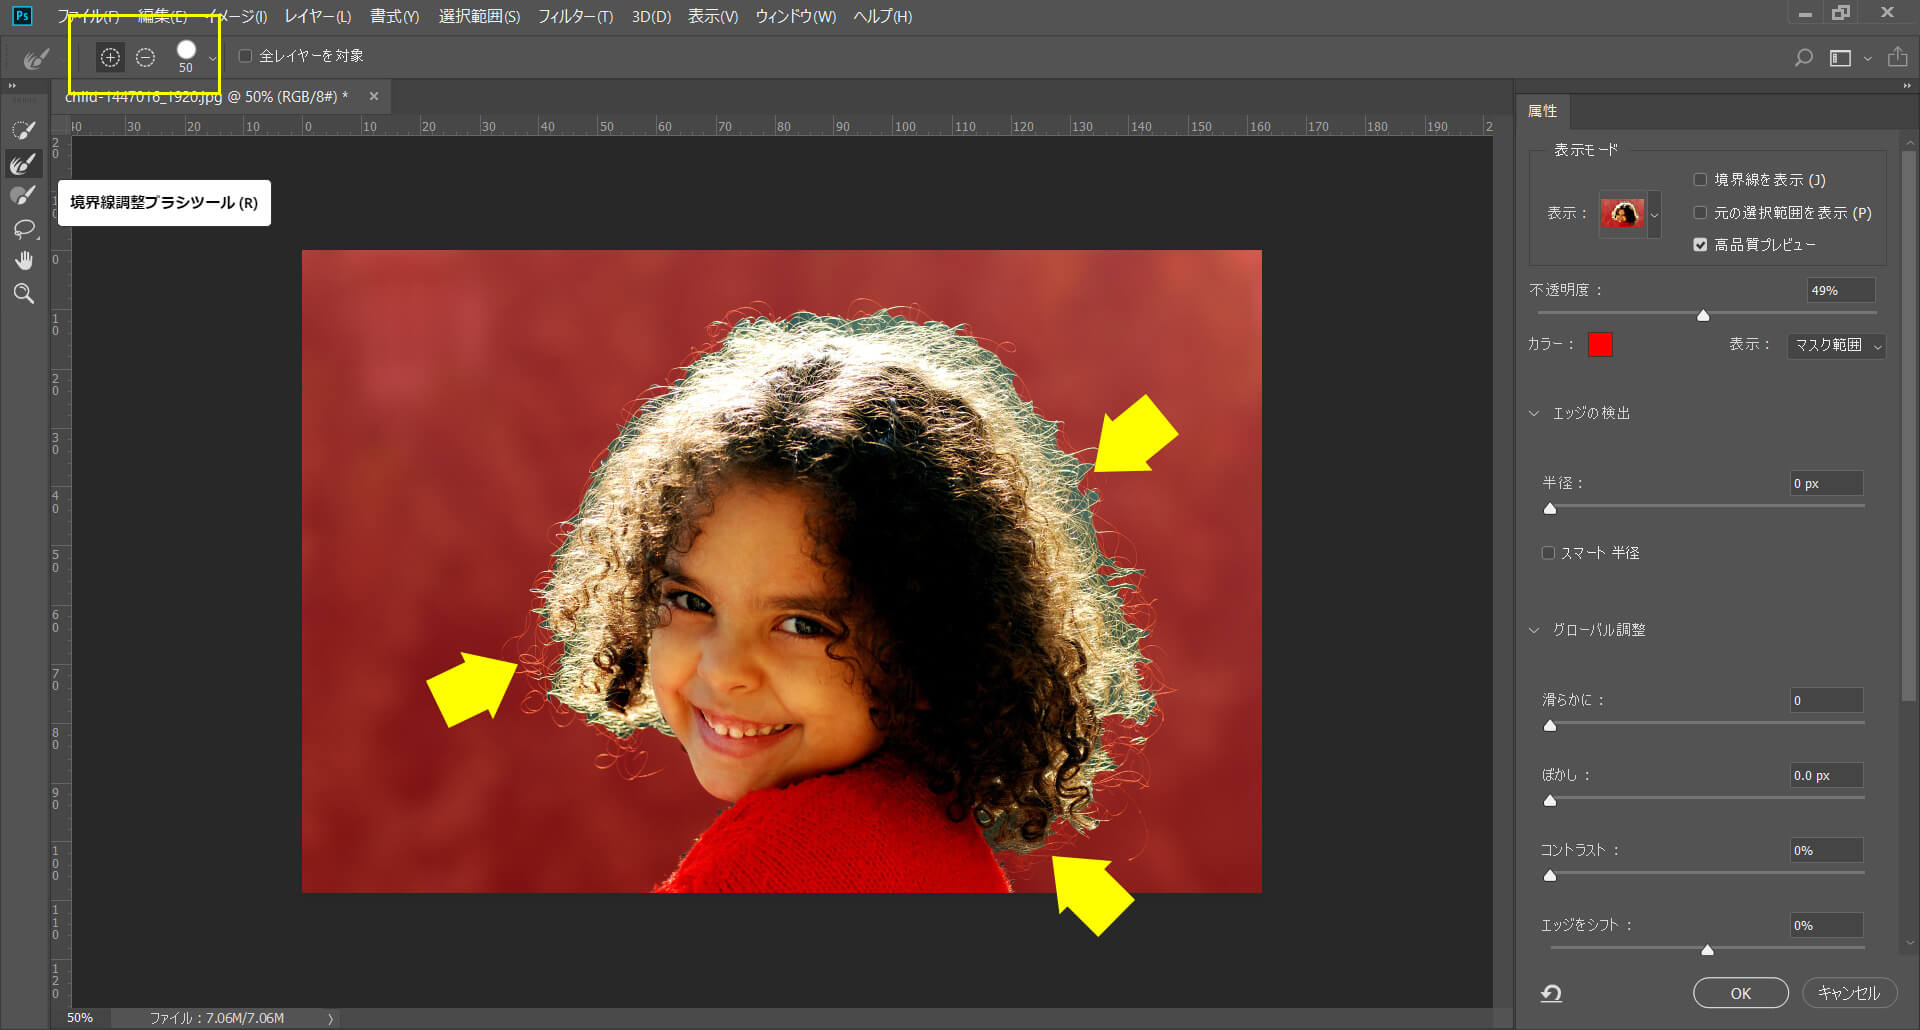Collapse the エッジの検出 section

pos(1534,413)
